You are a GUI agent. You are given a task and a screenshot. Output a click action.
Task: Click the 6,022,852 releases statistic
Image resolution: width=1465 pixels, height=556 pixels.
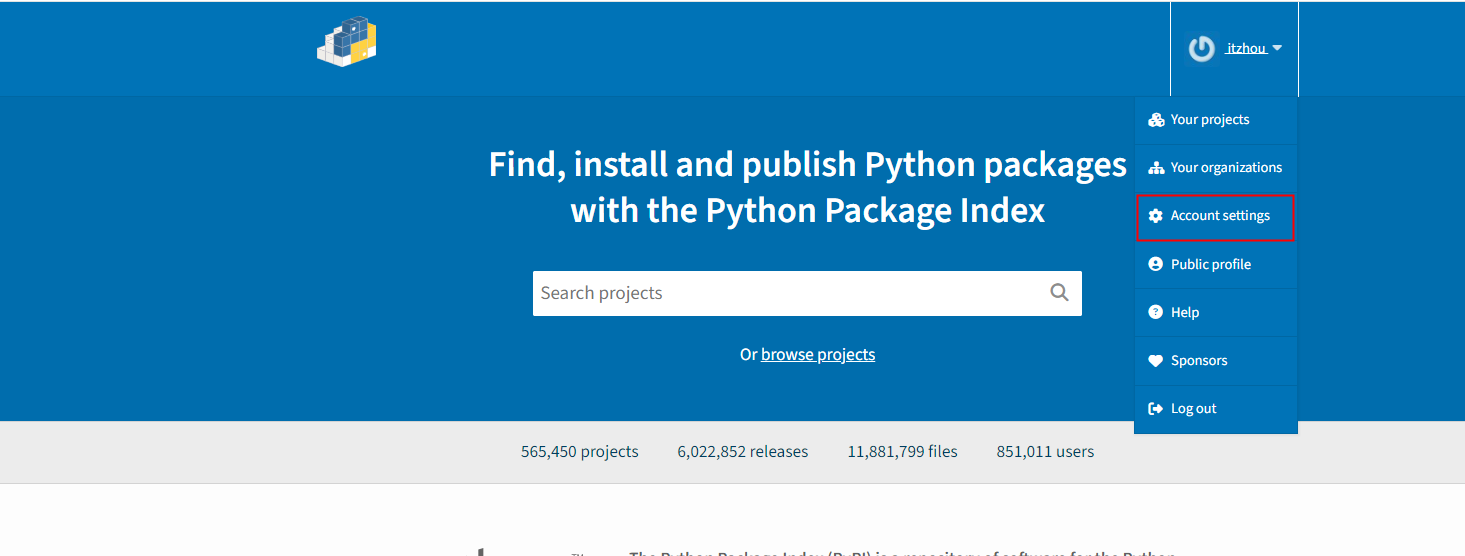point(742,452)
